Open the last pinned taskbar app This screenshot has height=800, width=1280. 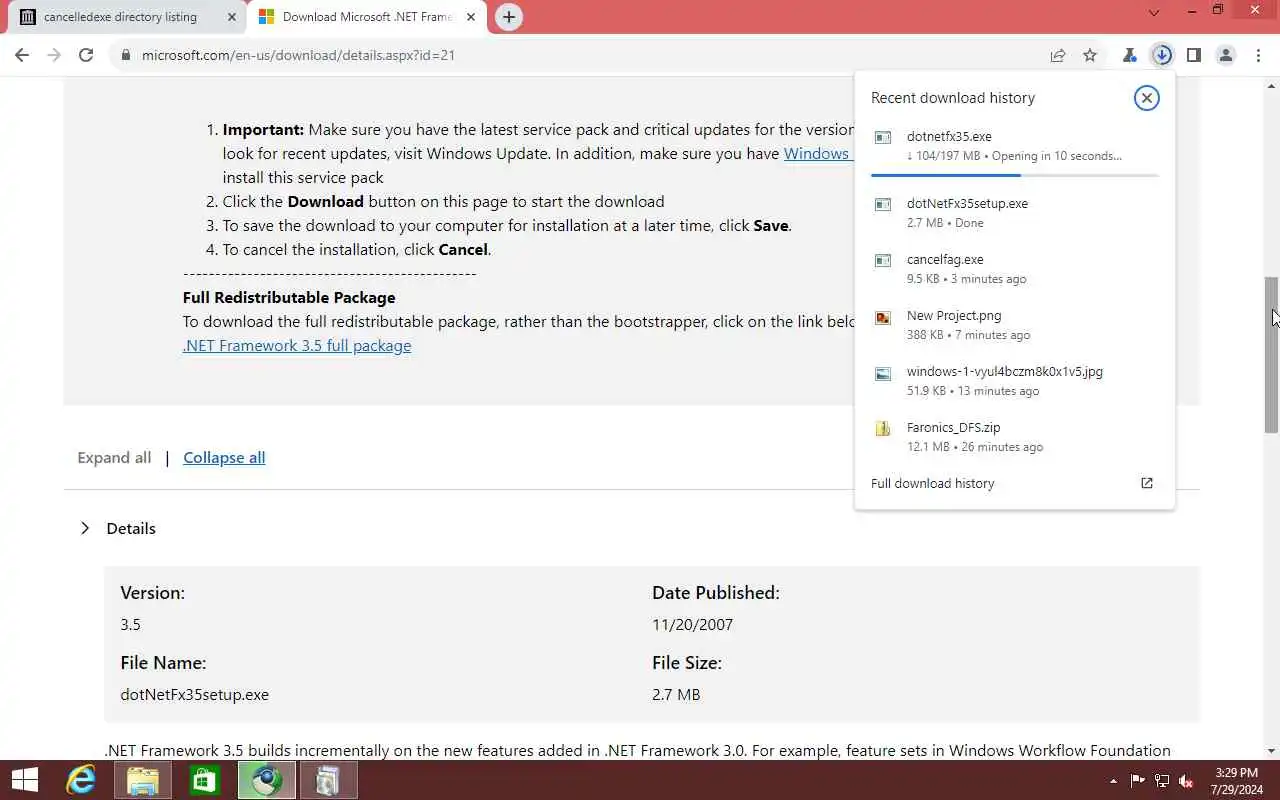click(x=328, y=780)
